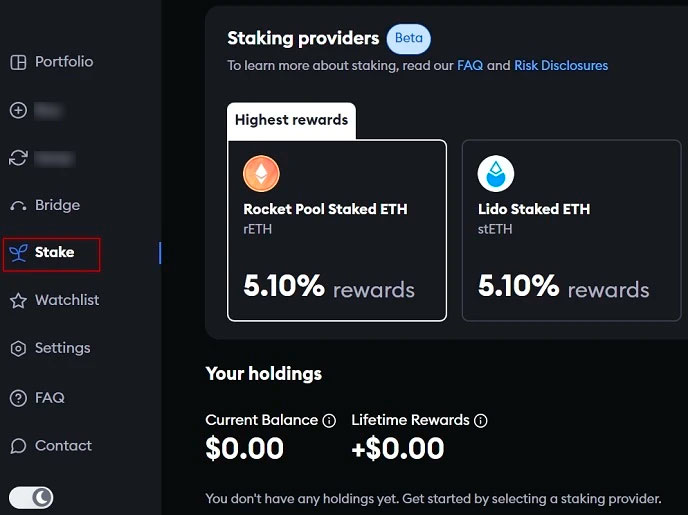
Task: Click the Stake sprout icon
Action: coord(18,253)
